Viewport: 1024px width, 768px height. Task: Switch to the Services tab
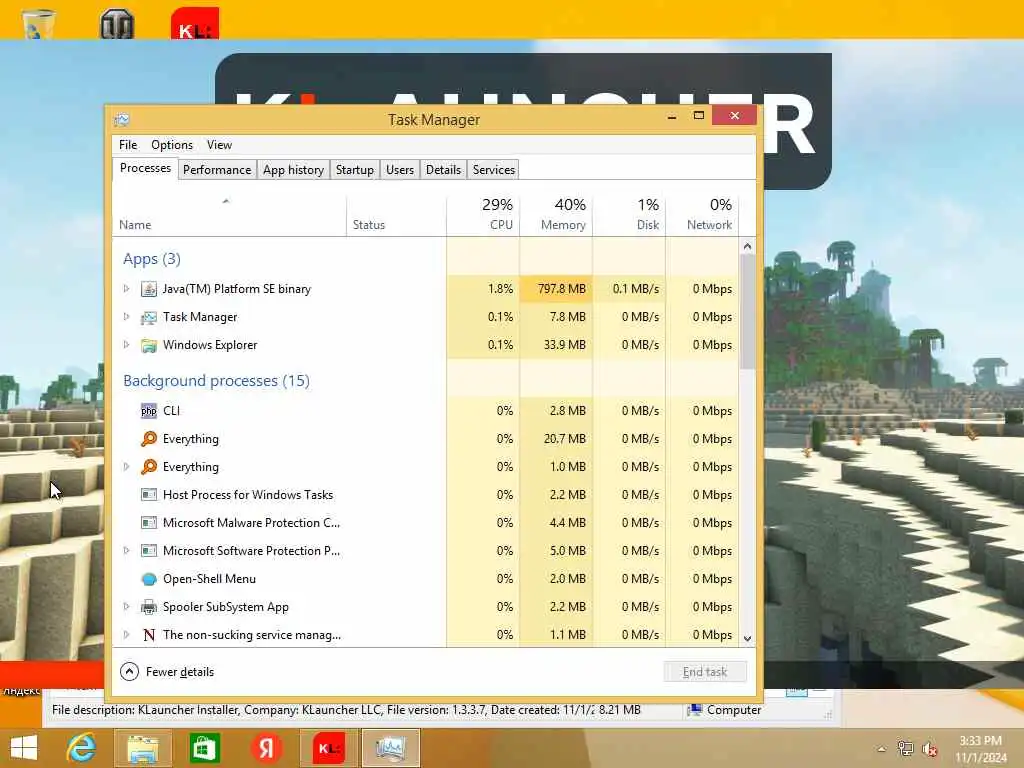(x=494, y=170)
